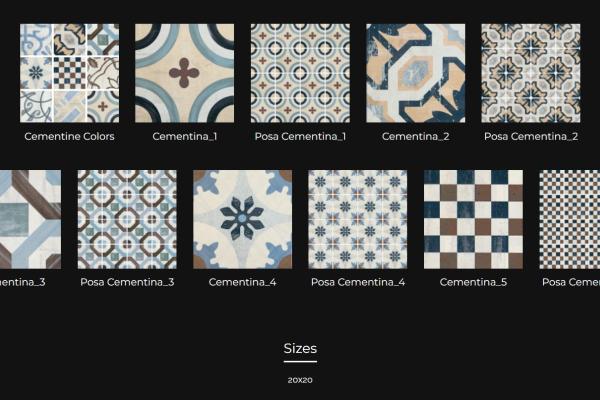Click the Posa Cementina_4 pattern thumbnail

pos(358,219)
